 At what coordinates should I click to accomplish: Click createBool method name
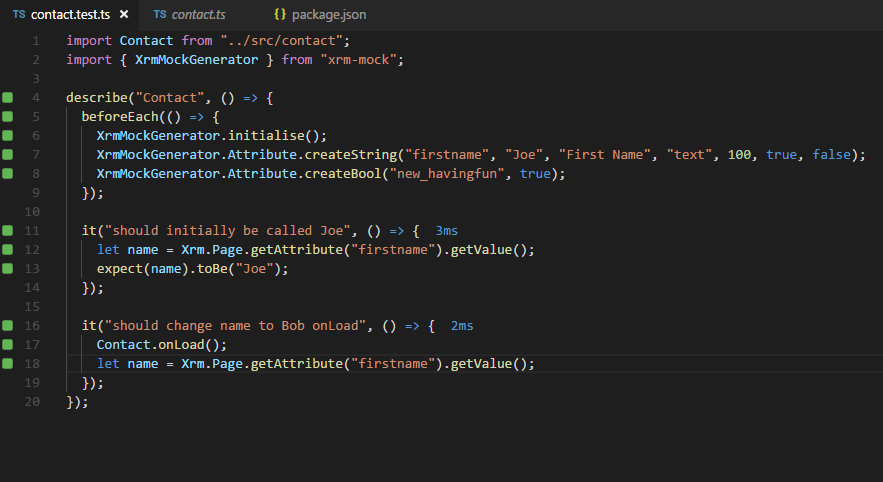343,173
